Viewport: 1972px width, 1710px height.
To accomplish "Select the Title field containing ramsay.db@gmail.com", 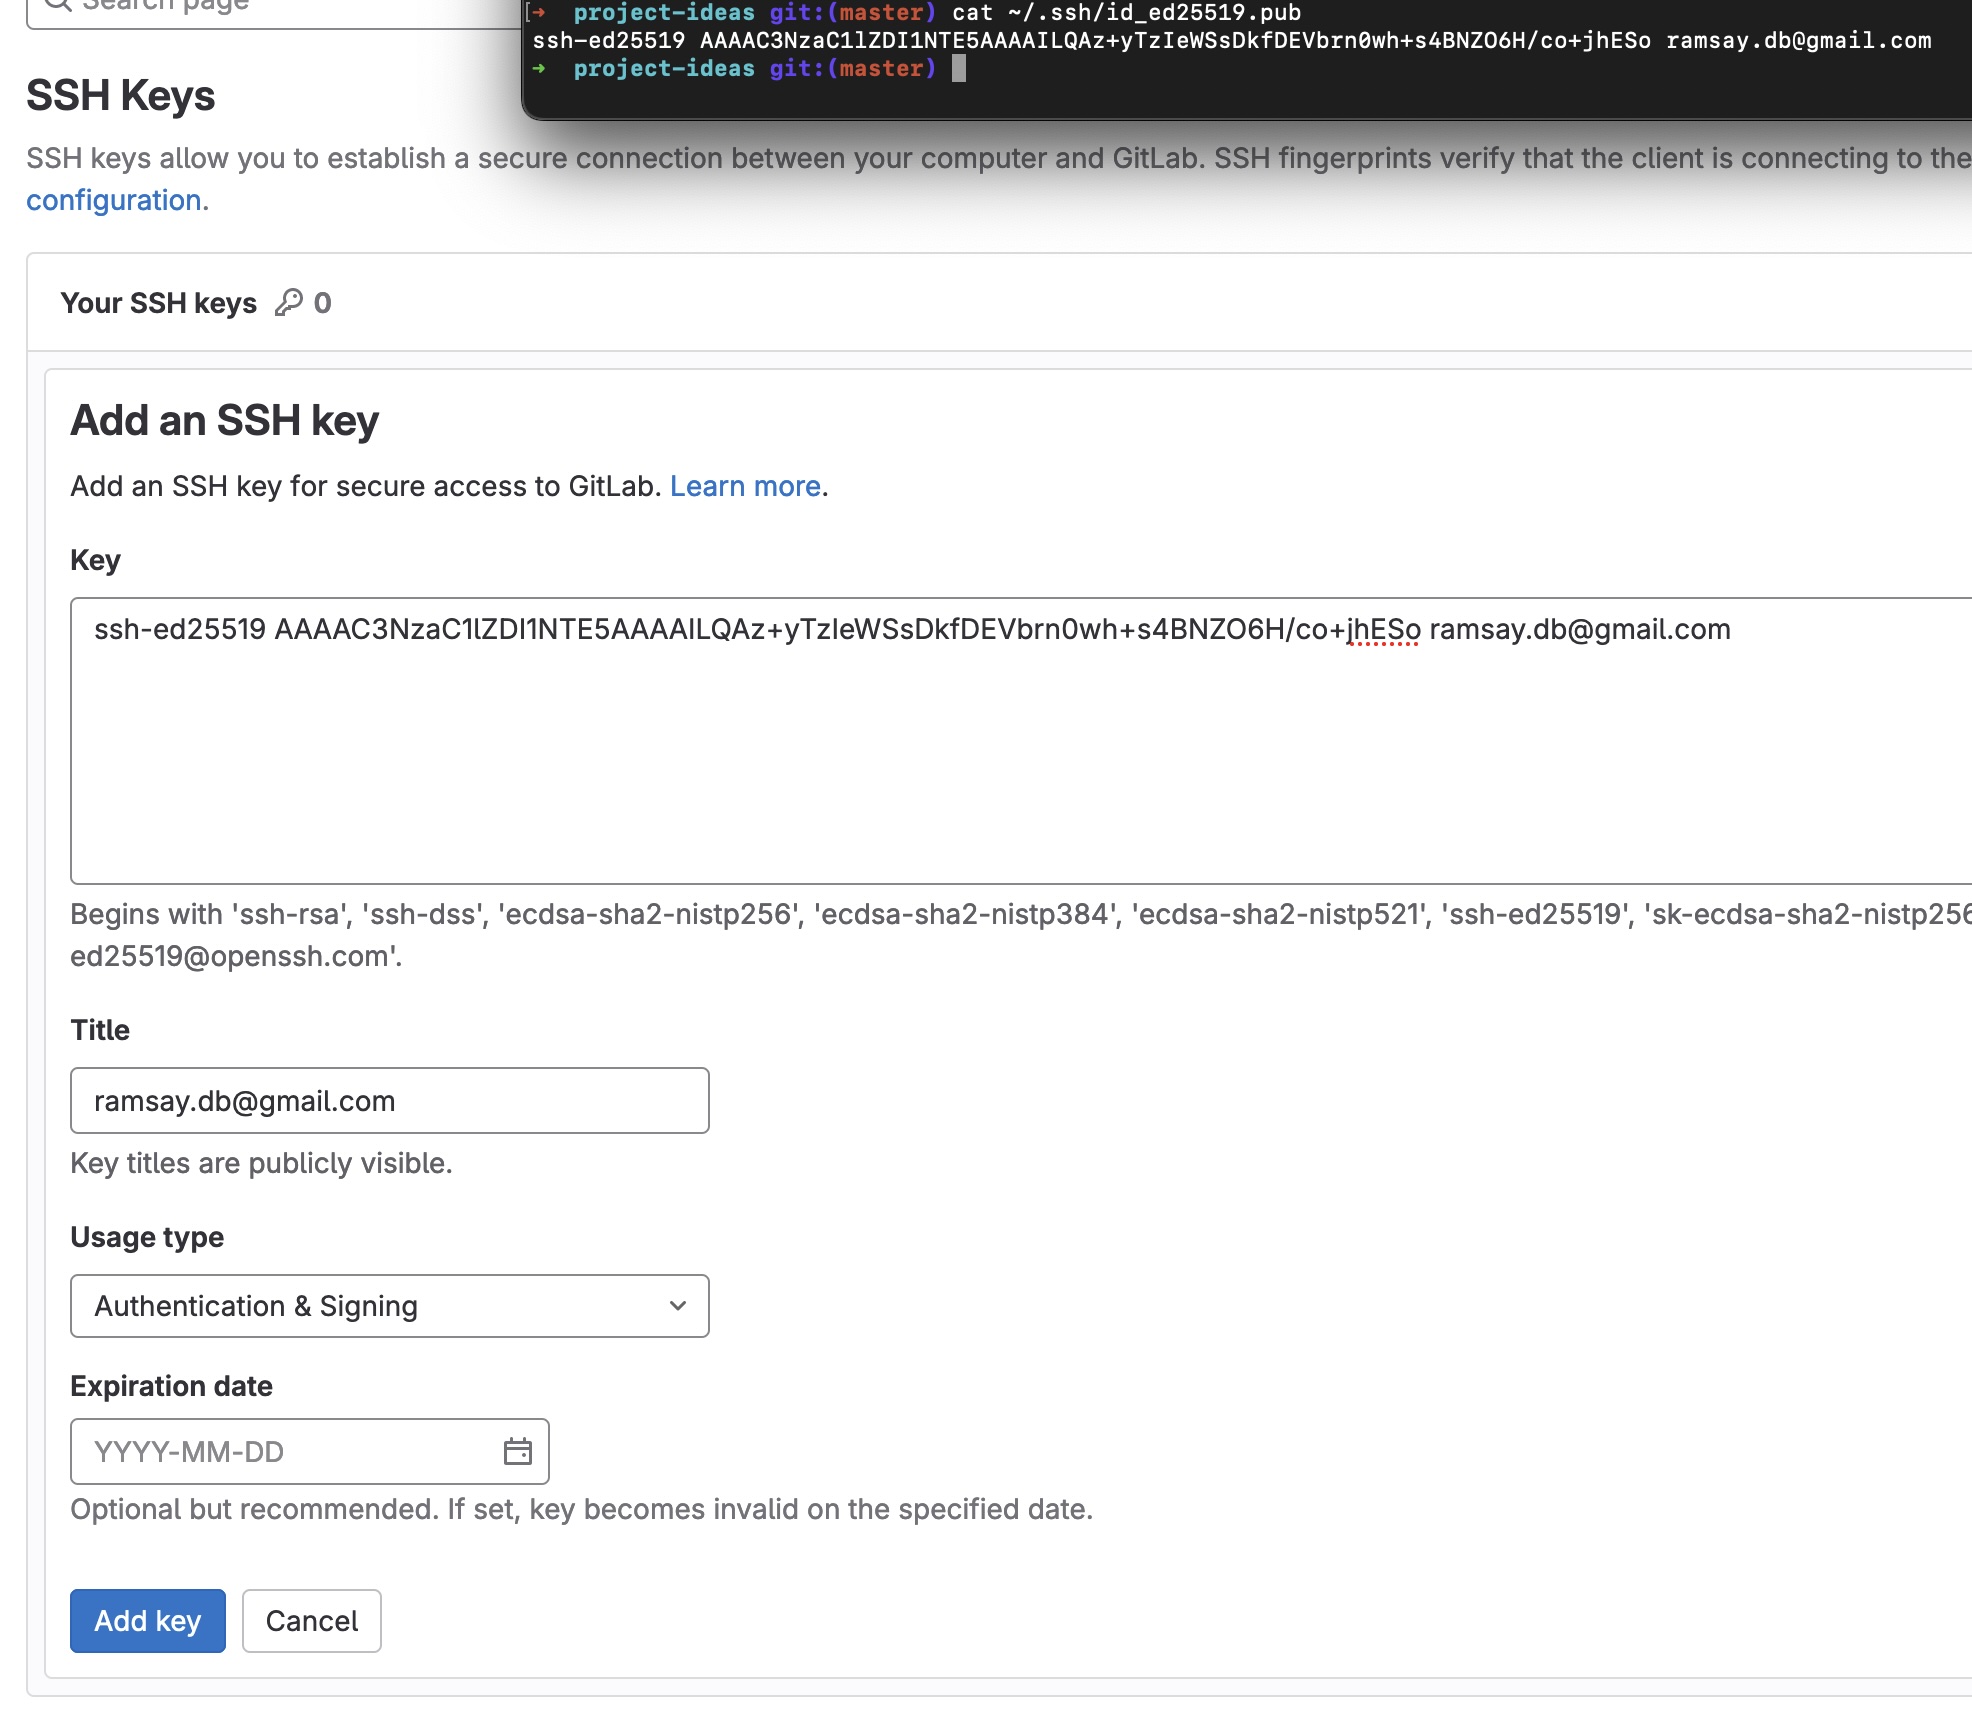I will click(x=389, y=1100).
